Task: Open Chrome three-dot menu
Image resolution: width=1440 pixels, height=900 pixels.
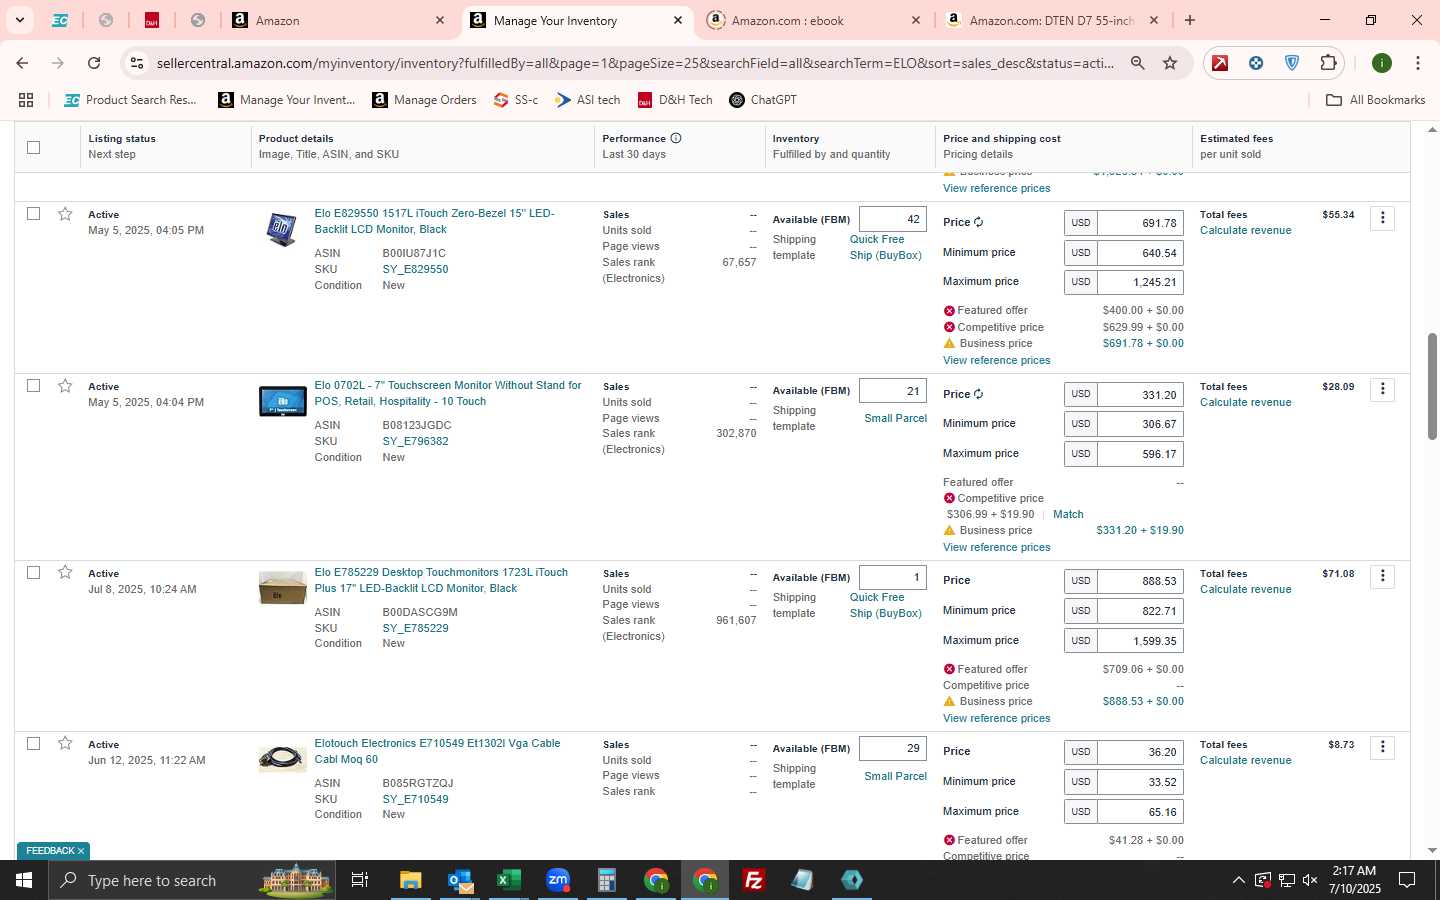Action: point(1417,63)
